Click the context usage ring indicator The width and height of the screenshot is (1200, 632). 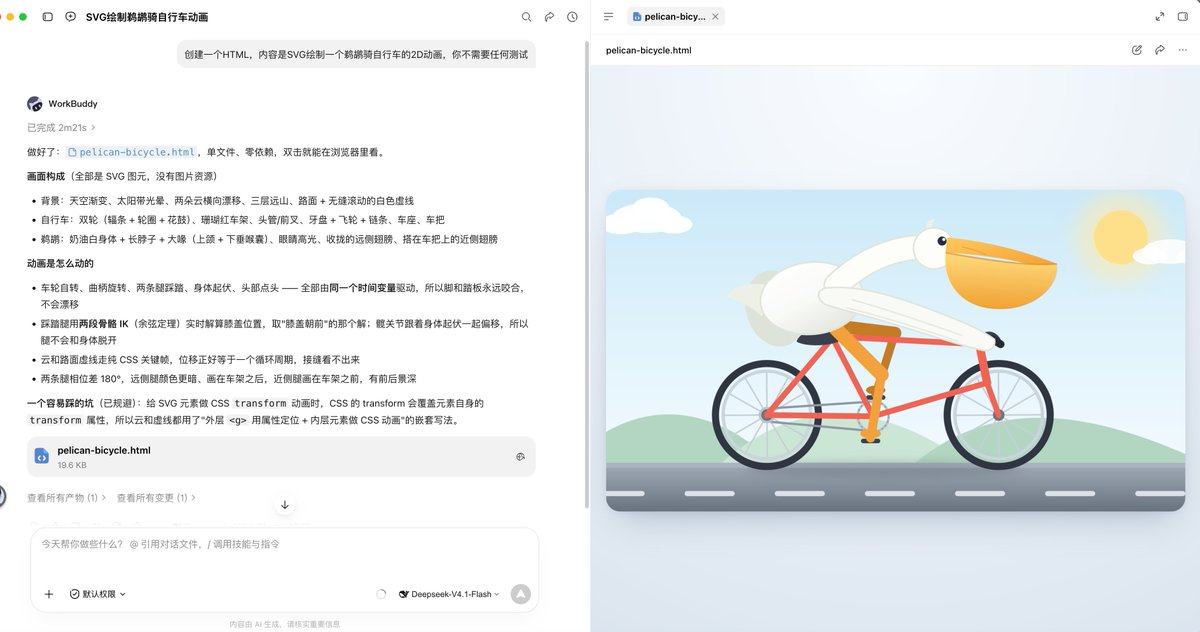click(381, 594)
